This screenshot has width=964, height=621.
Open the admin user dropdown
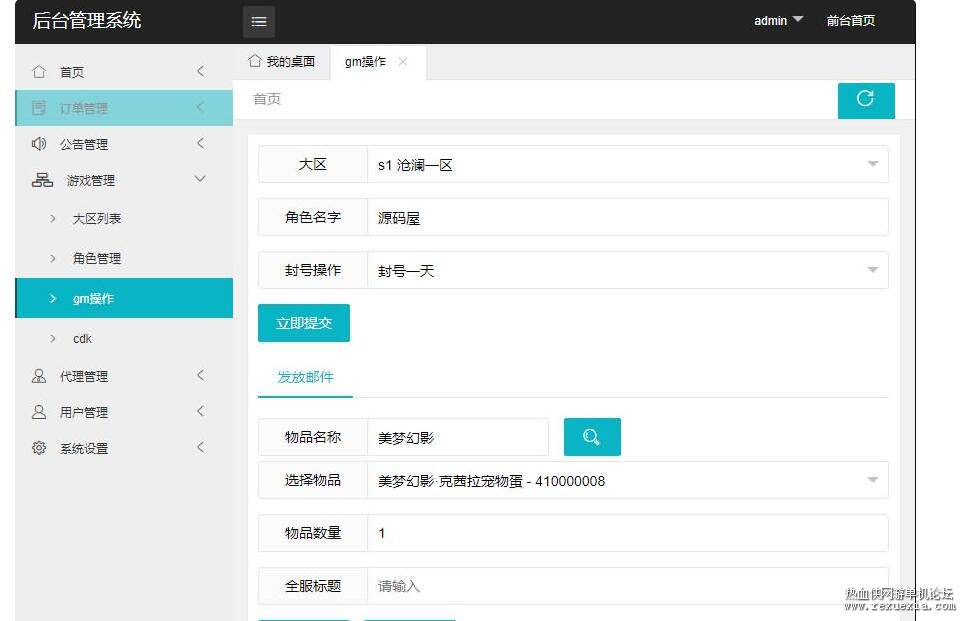[x=778, y=20]
